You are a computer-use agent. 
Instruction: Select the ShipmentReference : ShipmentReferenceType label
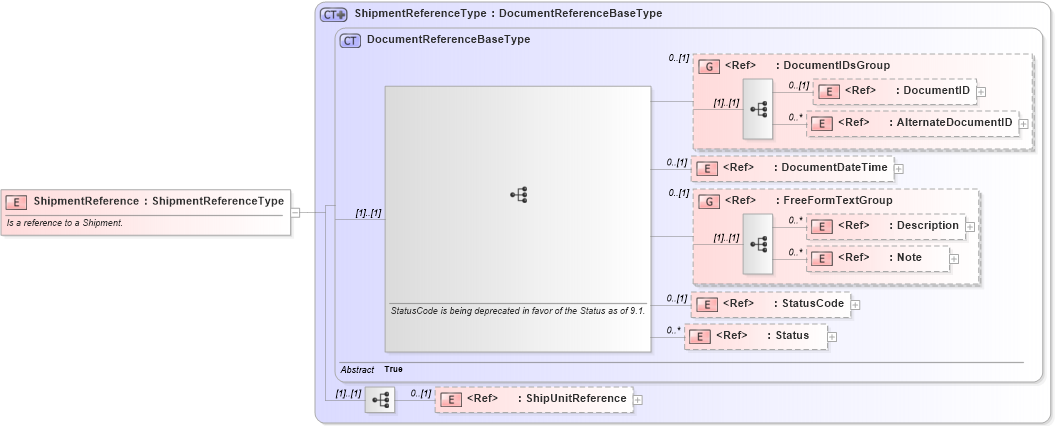(x=159, y=201)
